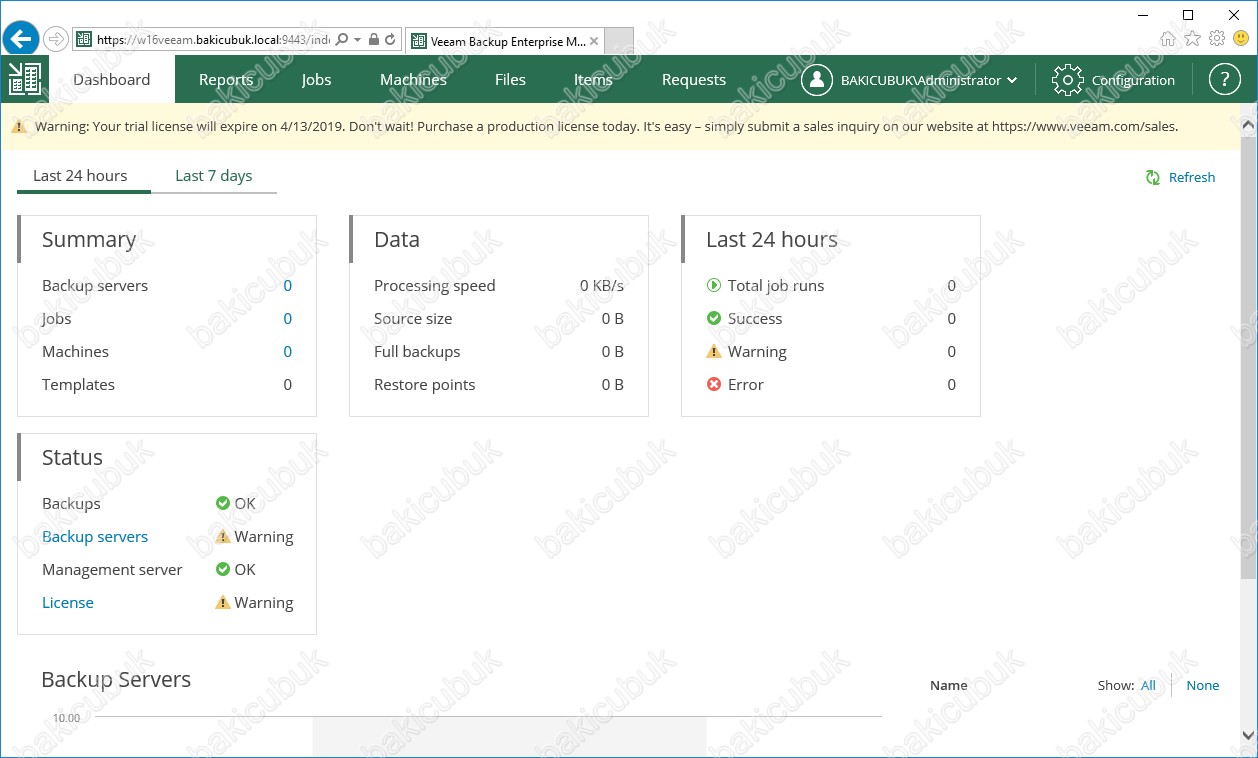Open the Jobs tab

click(x=316, y=79)
